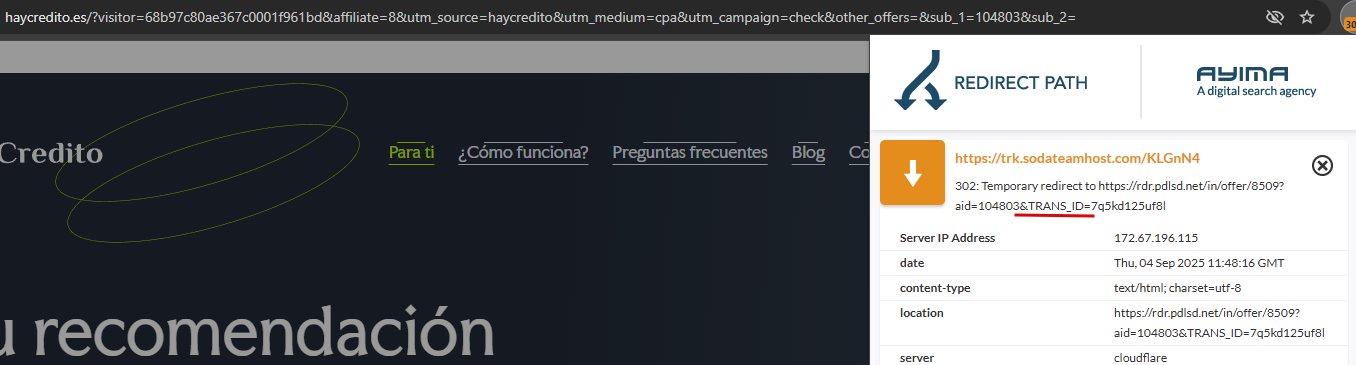This screenshot has width=1356, height=365.
Task: Click the crossed-out eye tracking protection icon
Action: [x=1274, y=17]
